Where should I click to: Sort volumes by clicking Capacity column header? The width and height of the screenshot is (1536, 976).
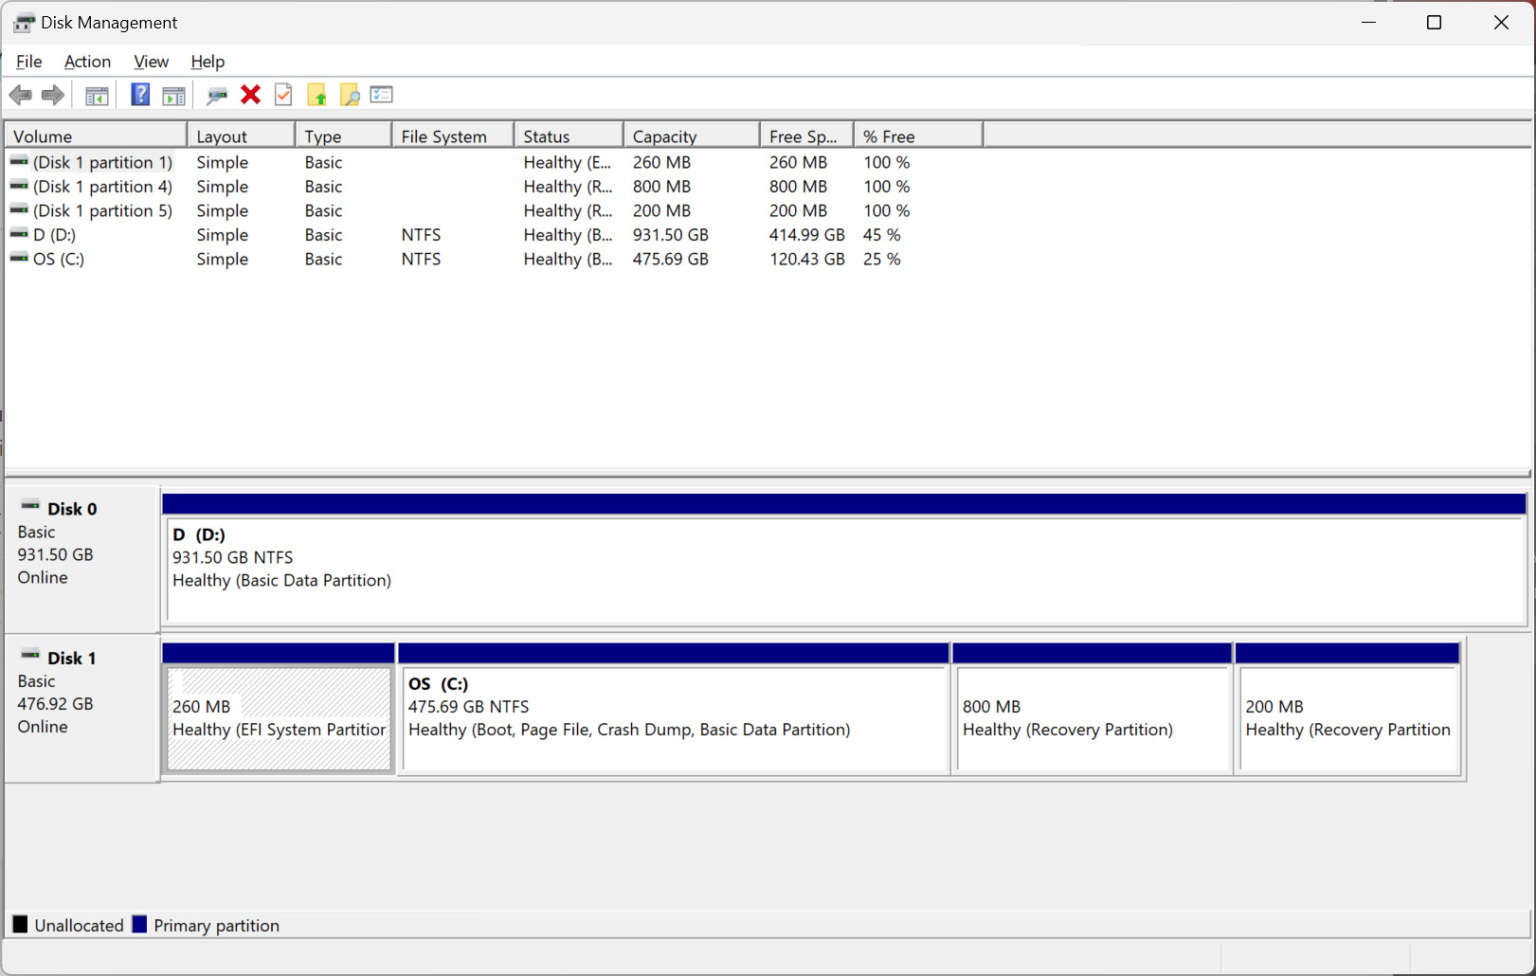click(663, 135)
